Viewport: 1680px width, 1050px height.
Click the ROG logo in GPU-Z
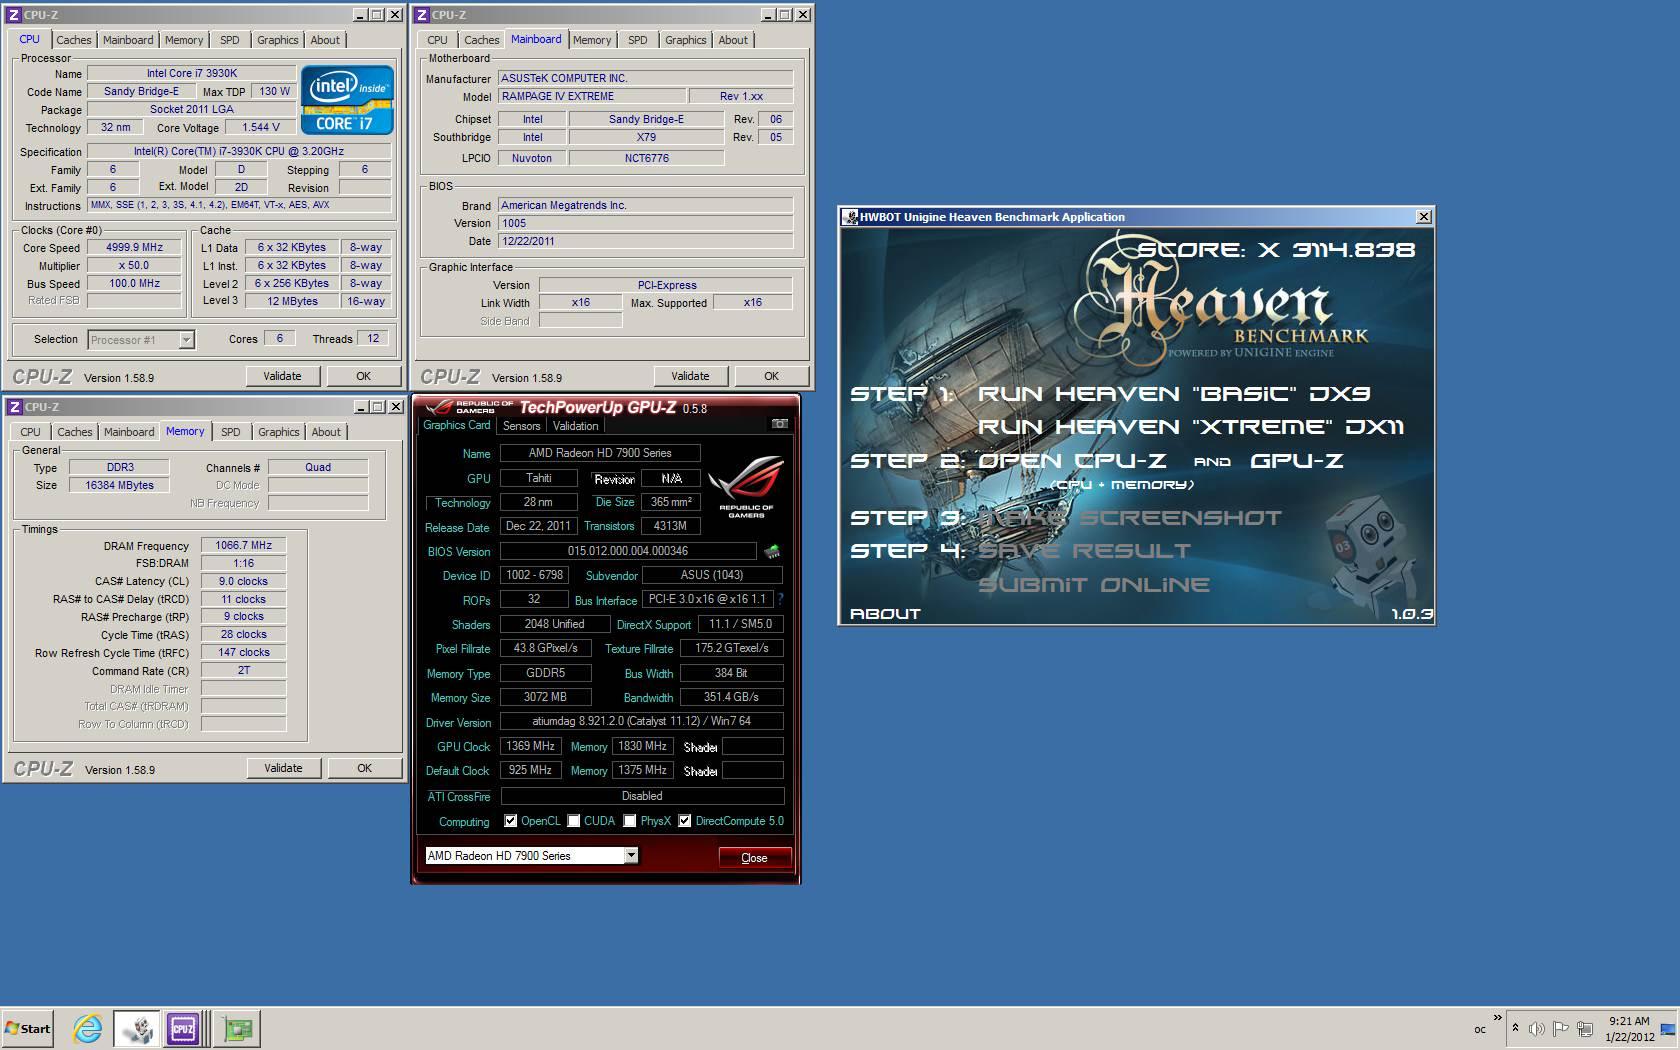point(746,486)
